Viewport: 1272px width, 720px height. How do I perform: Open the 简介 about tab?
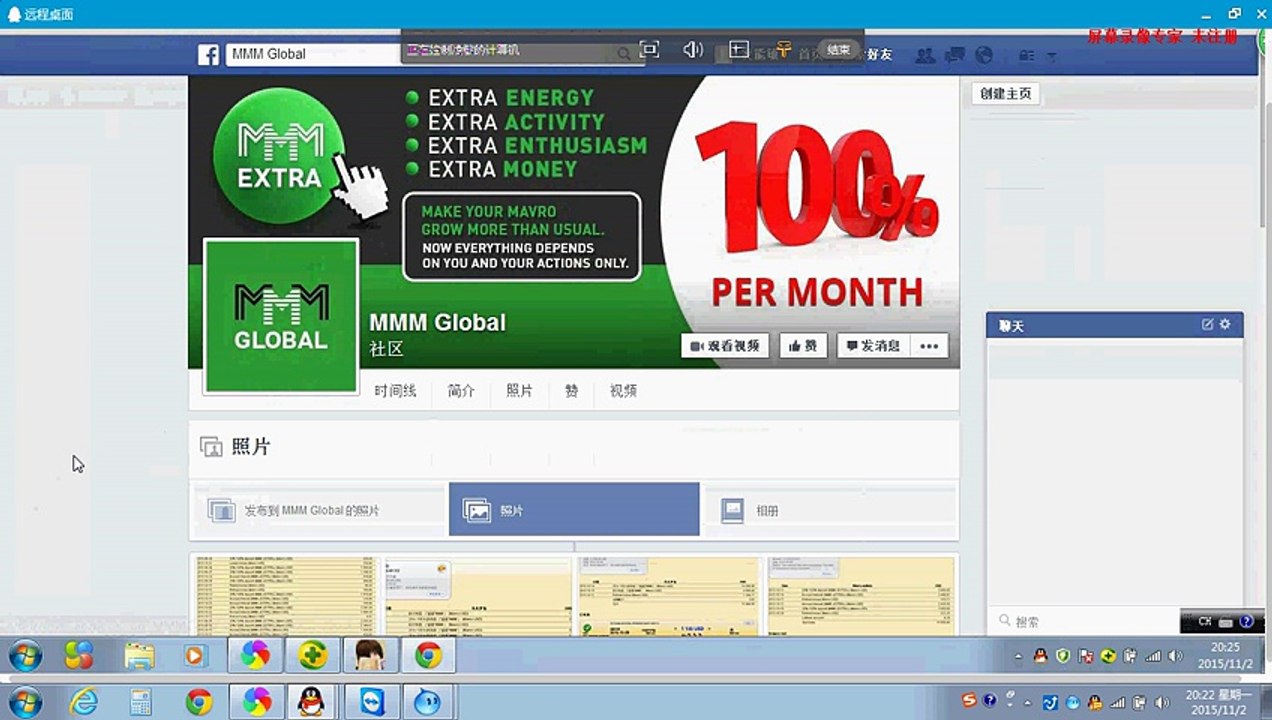point(461,391)
